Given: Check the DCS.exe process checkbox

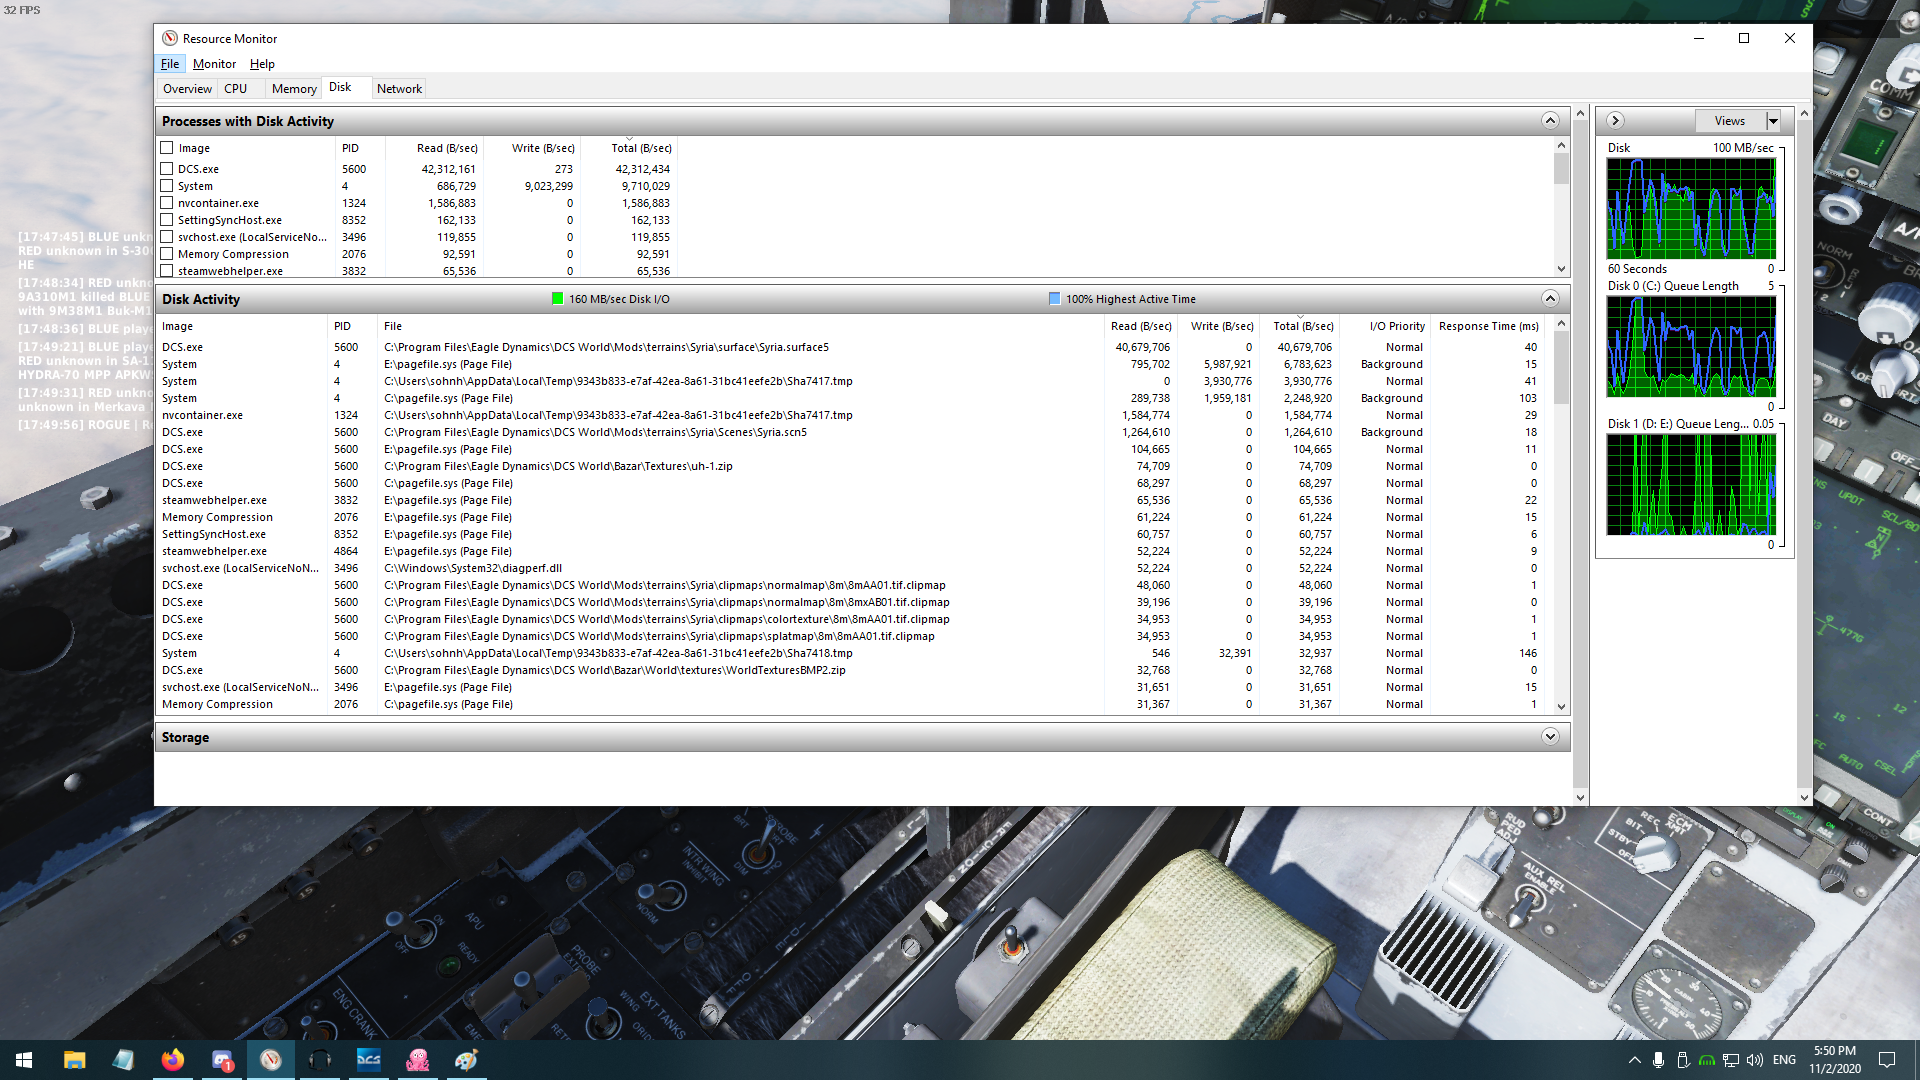Looking at the screenshot, I should tap(167, 169).
